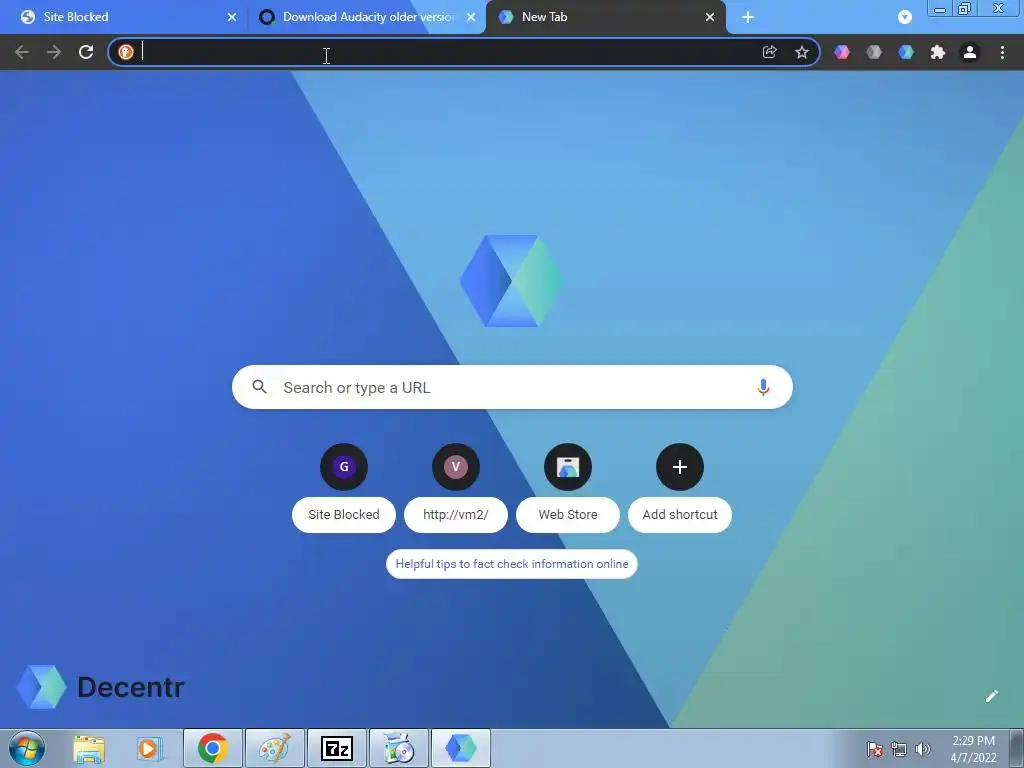Click the Search or type a URL box
1024x768 pixels.
512,387
